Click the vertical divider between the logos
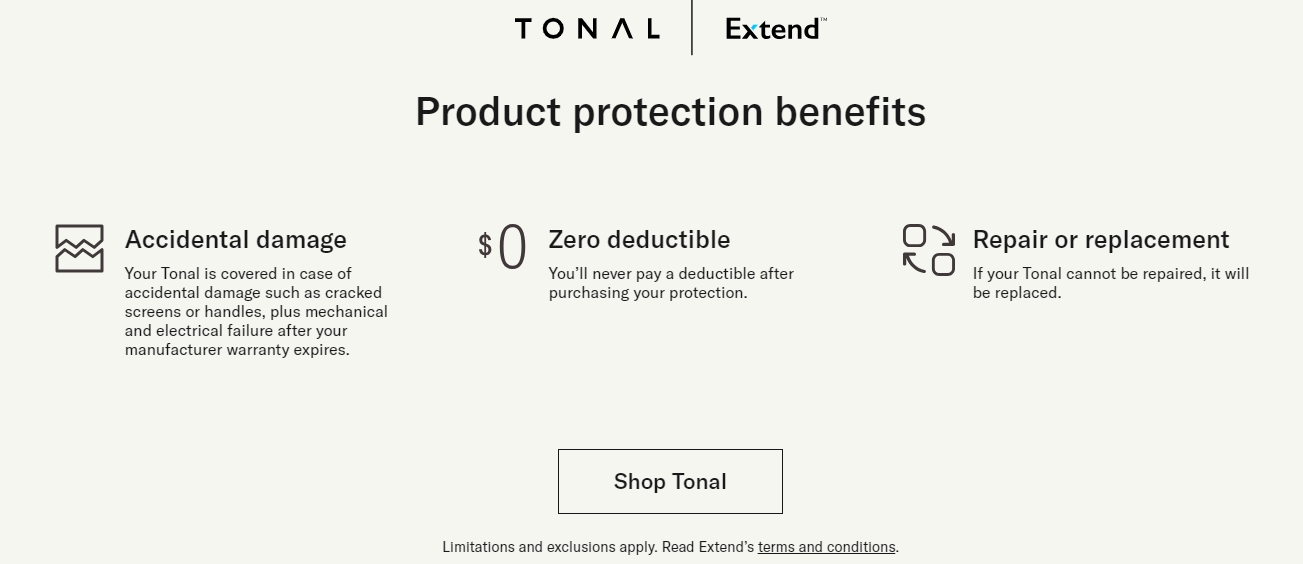 [692, 27]
